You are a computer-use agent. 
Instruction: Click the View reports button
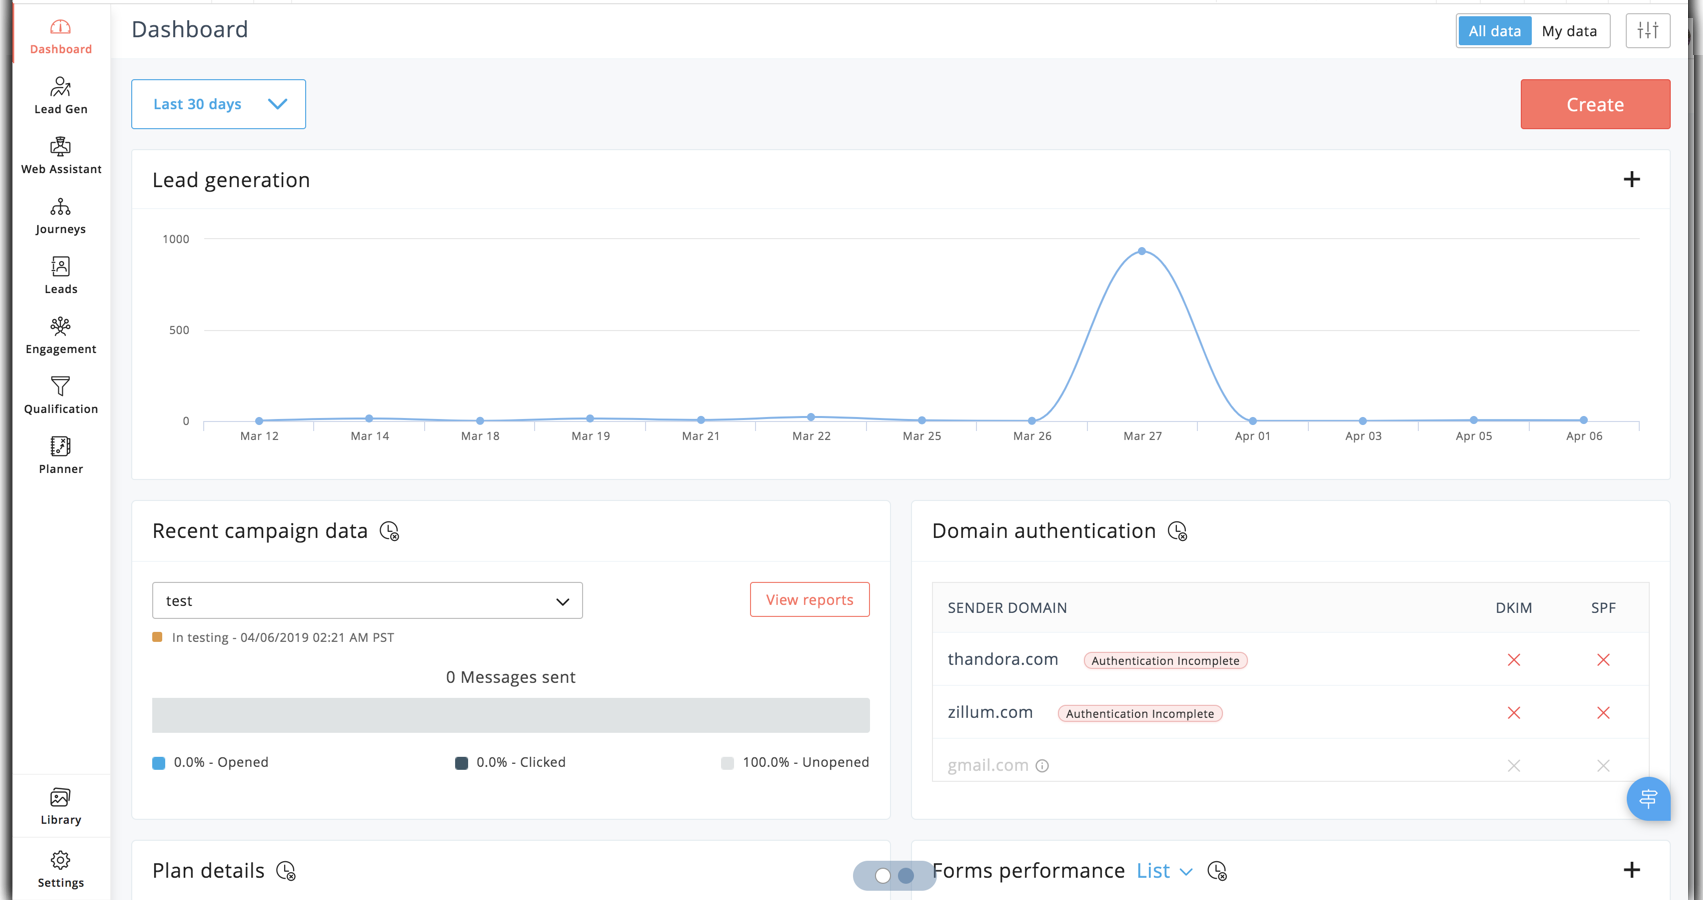(x=809, y=600)
